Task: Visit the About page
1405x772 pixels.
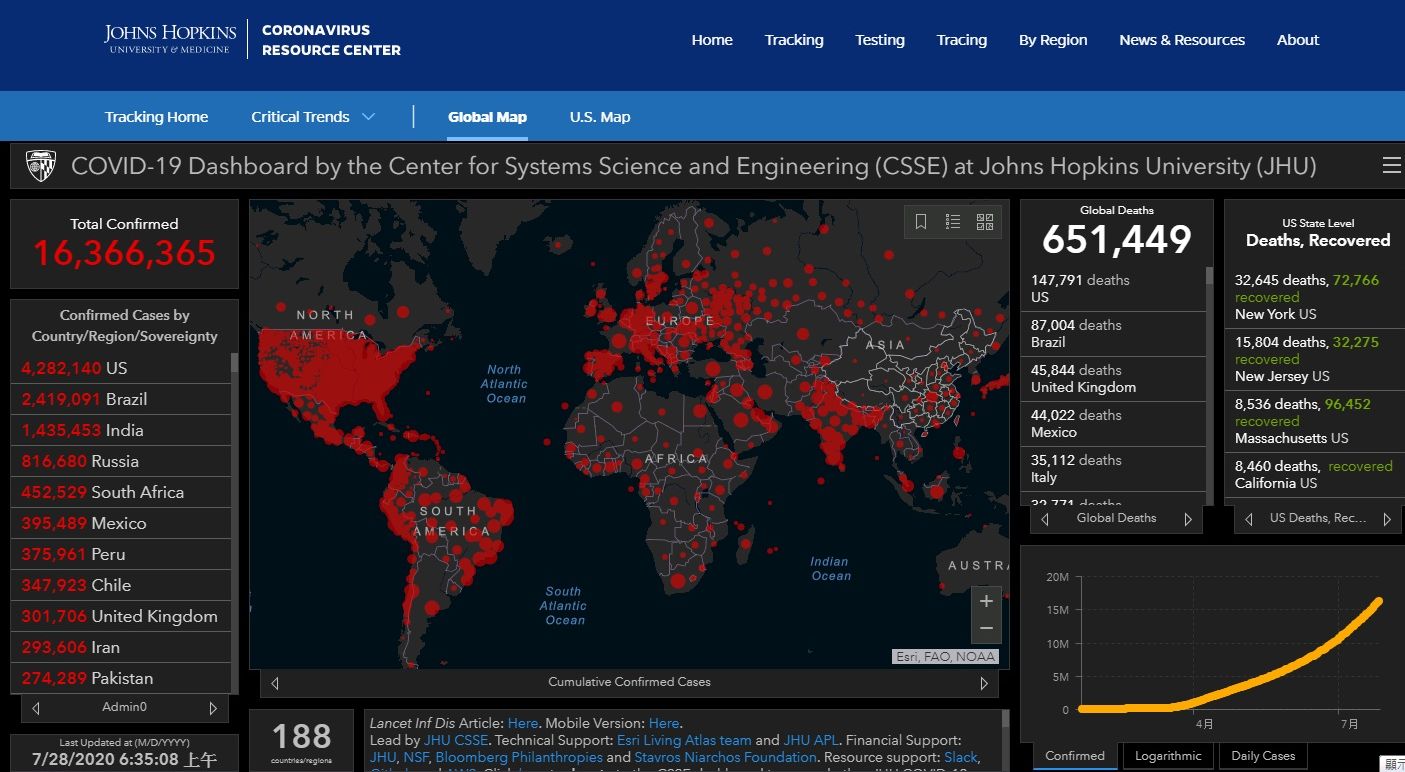Action: pyautogui.click(x=1298, y=40)
